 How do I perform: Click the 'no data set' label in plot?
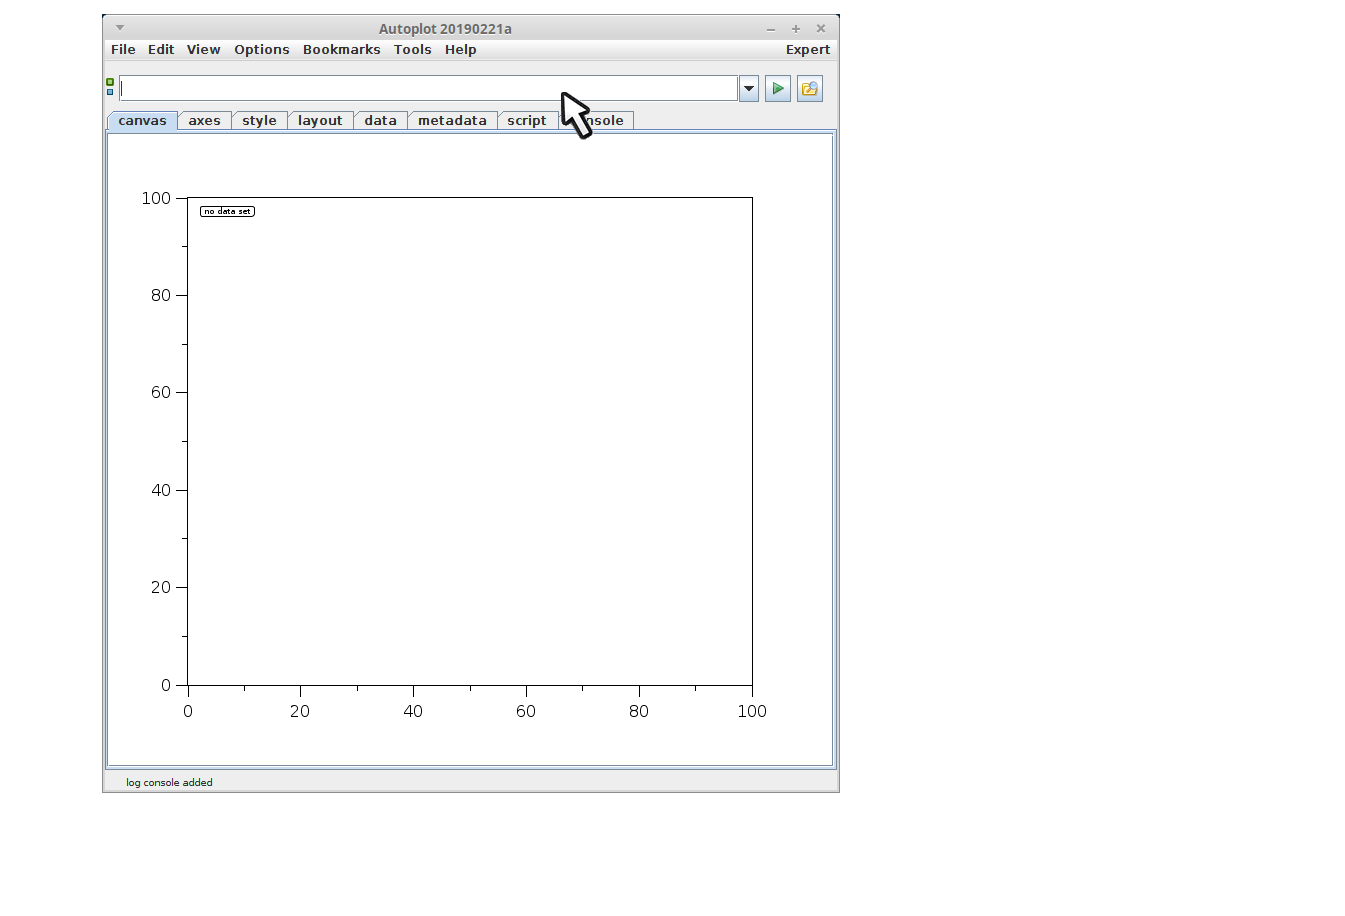227,212
